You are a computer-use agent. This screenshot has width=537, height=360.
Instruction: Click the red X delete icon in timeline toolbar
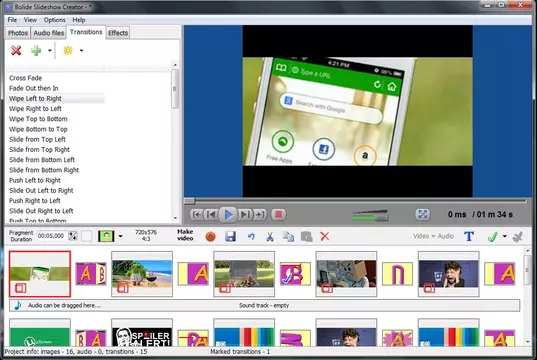click(x=325, y=236)
